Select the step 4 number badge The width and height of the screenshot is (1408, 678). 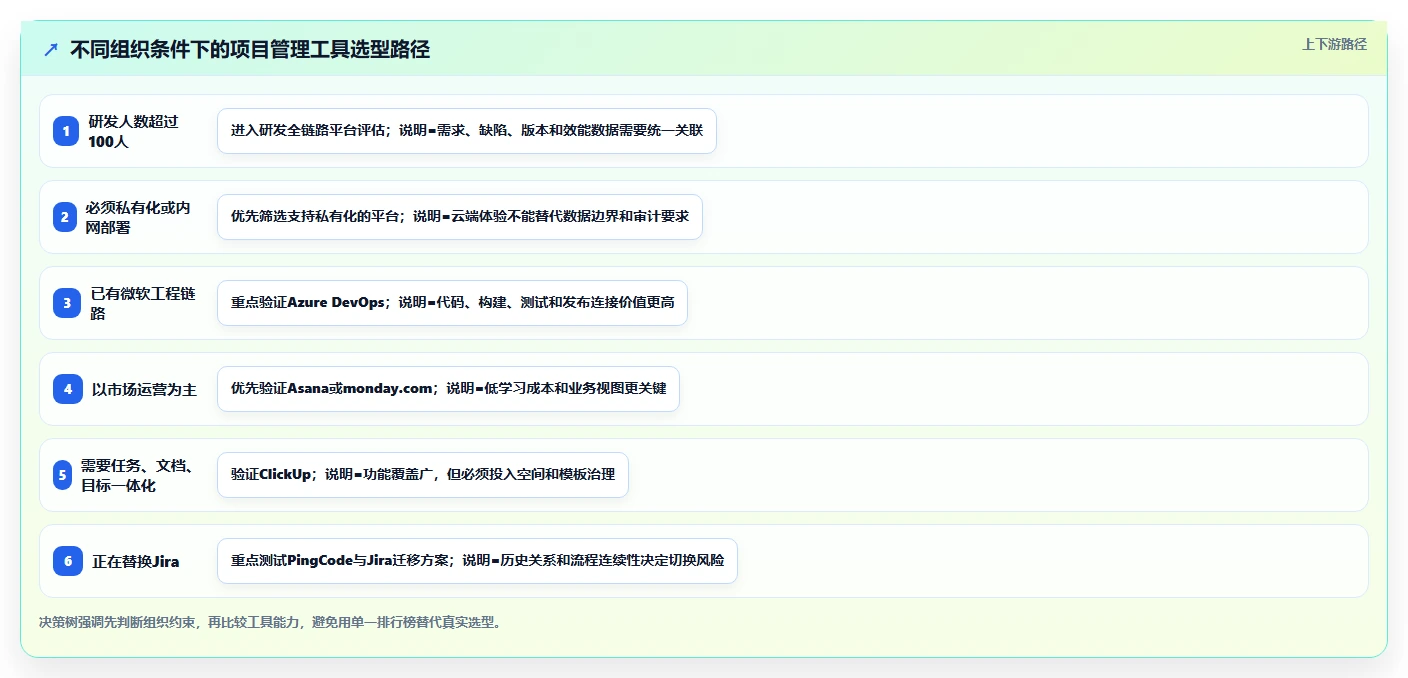pyautogui.click(x=66, y=389)
